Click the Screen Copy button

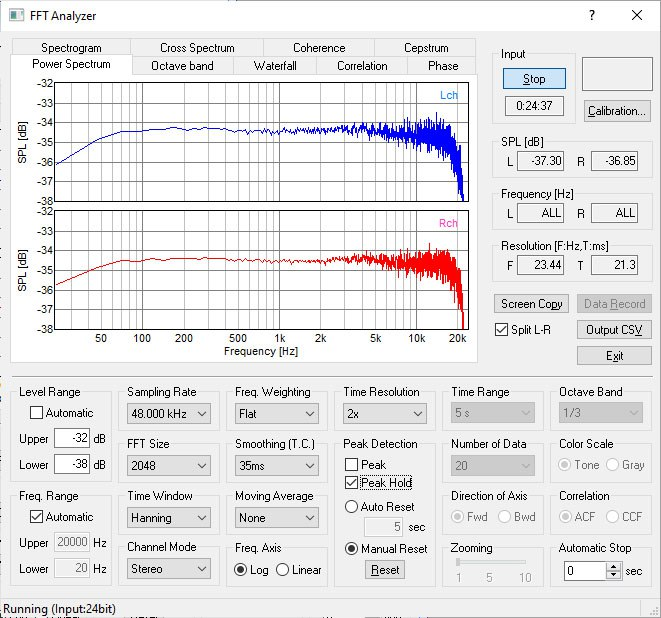531,304
